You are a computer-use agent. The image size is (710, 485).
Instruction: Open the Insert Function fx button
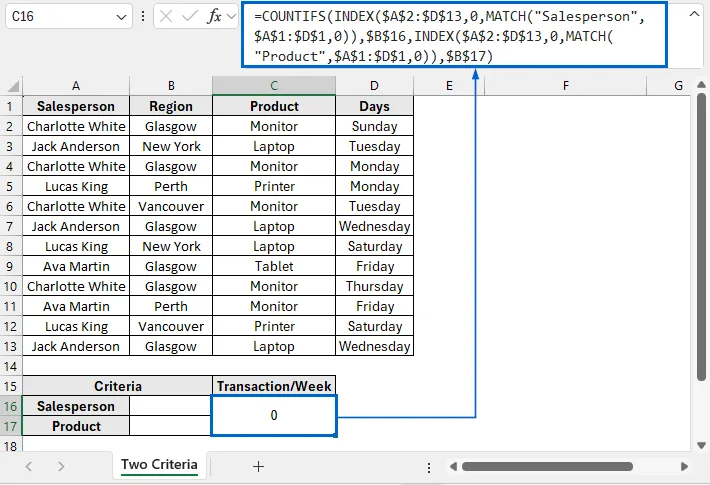[x=214, y=17]
